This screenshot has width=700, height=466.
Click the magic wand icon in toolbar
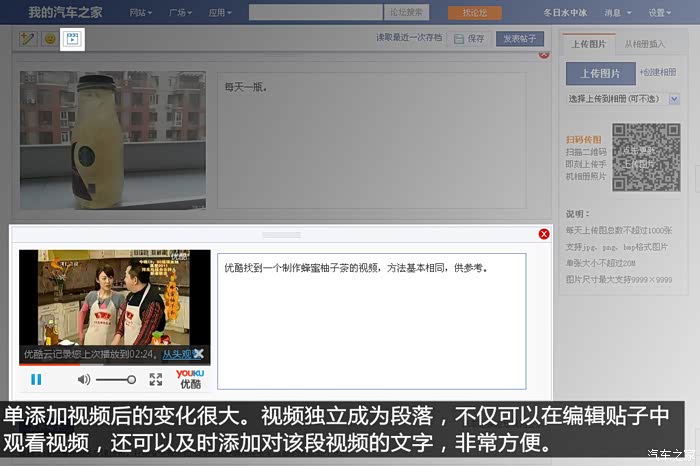click(x=28, y=39)
